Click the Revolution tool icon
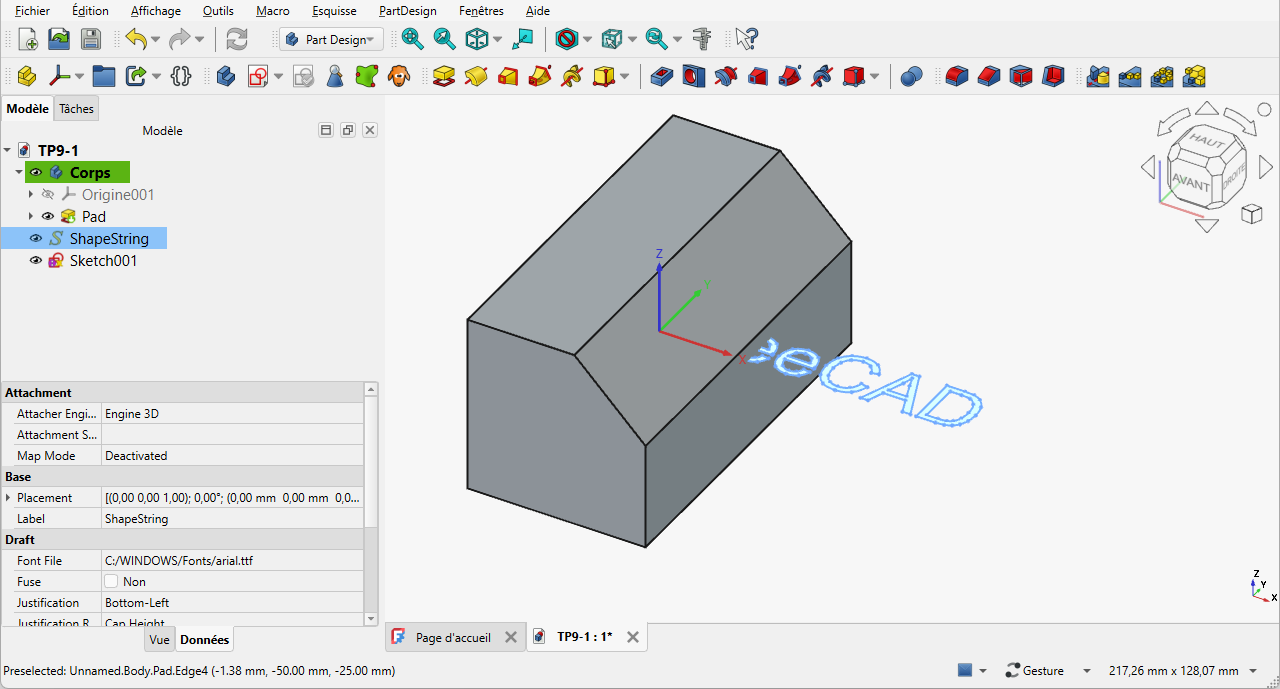Image resolution: width=1280 pixels, height=689 pixels. coord(476,76)
